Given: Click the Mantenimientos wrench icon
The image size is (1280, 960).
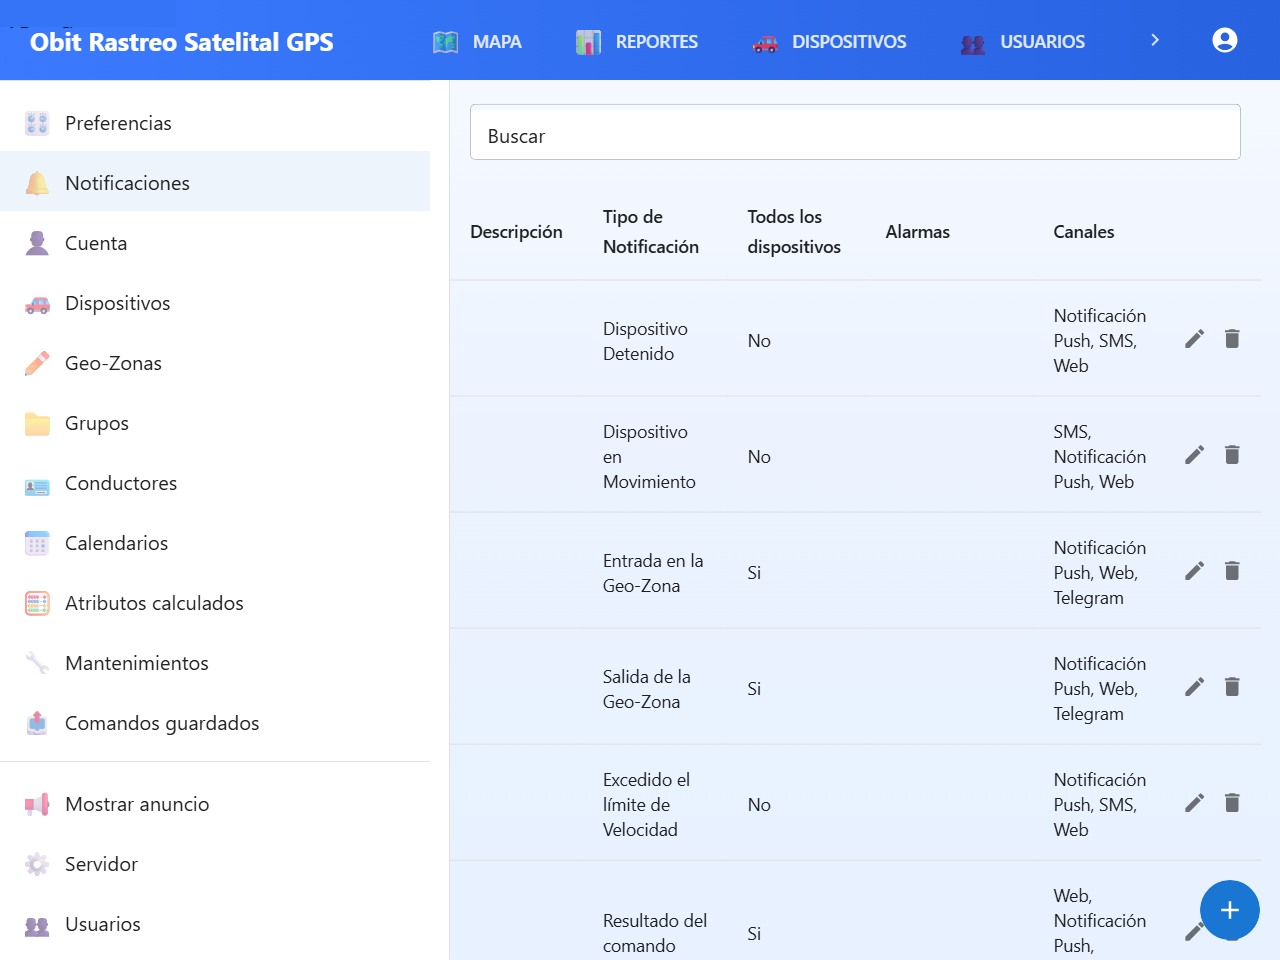Looking at the screenshot, I should [x=37, y=664].
